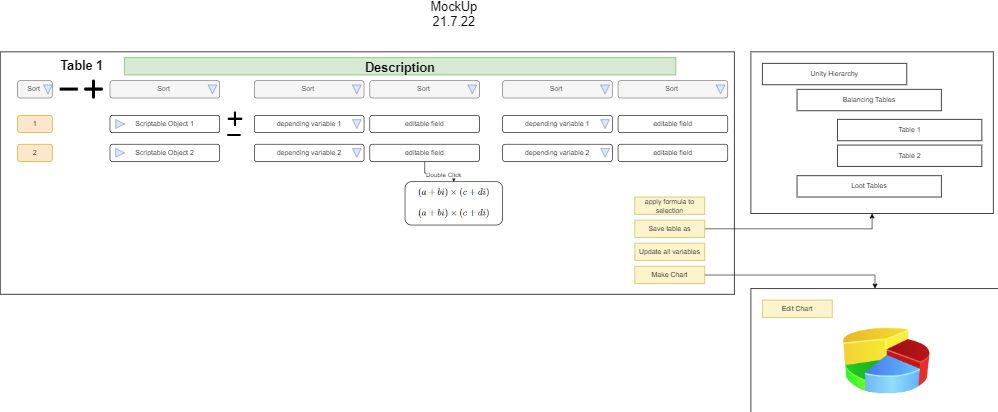Select Loot Tables in the hierarchy panel

click(x=868, y=186)
